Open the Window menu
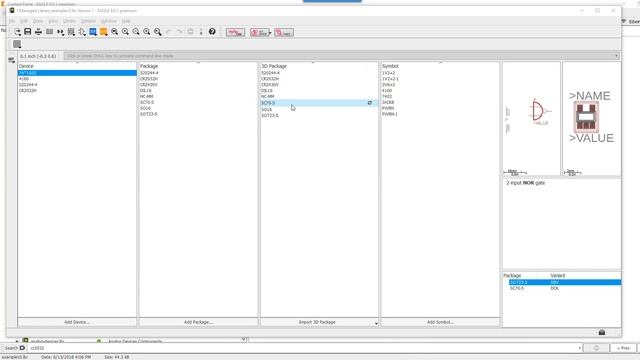640x360 pixels. tap(109, 21)
